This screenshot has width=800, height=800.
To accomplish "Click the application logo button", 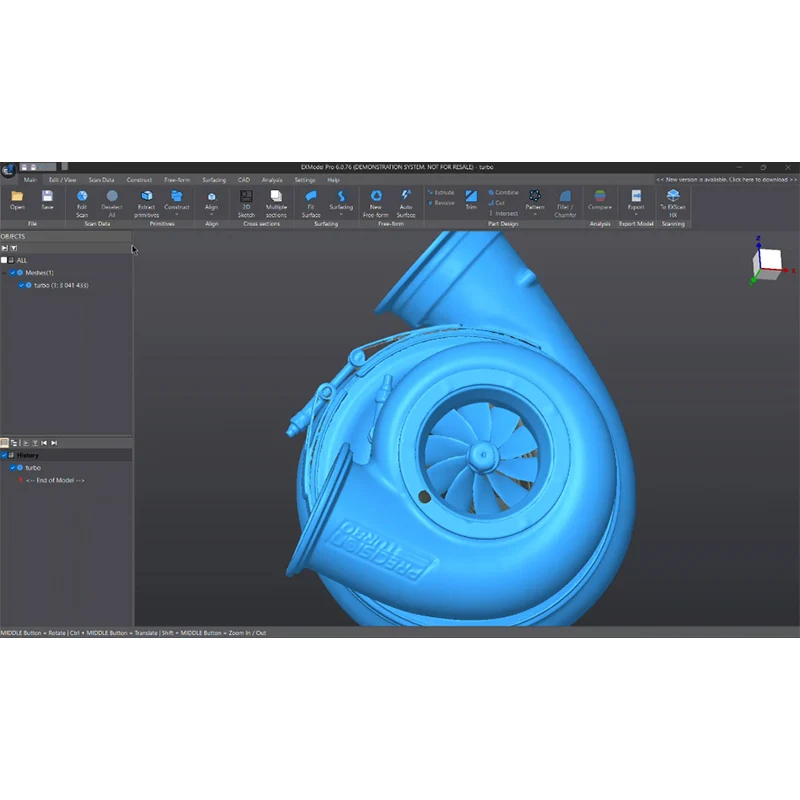I will tap(8, 170).
